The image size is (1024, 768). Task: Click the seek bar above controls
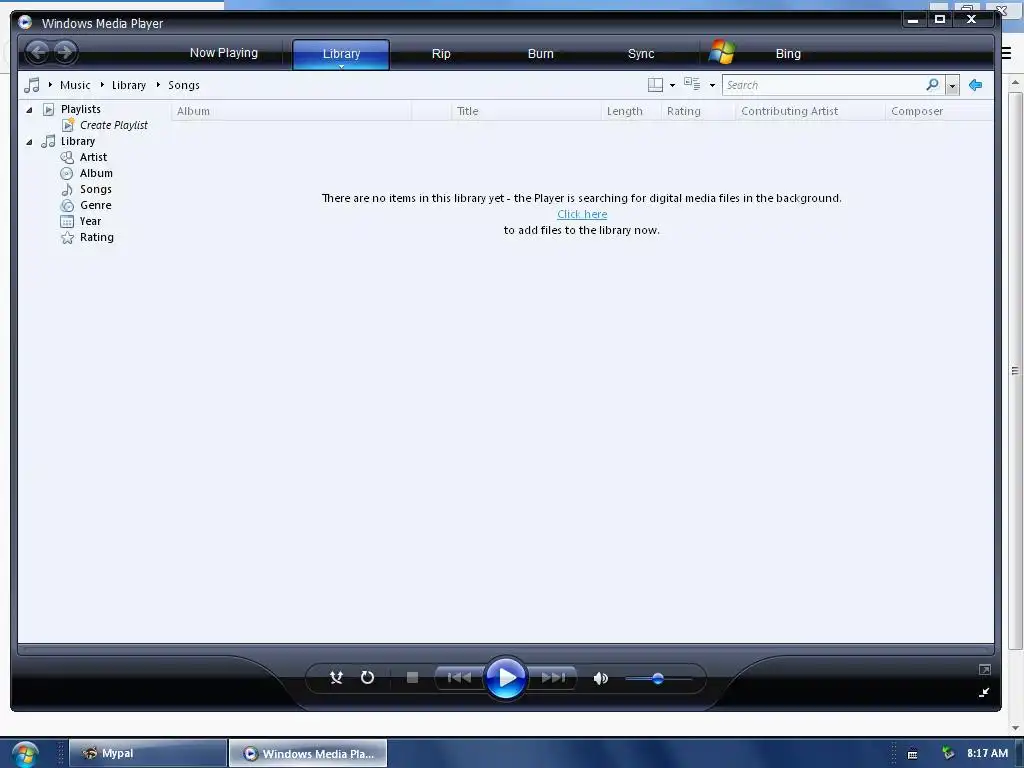tap(506, 650)
